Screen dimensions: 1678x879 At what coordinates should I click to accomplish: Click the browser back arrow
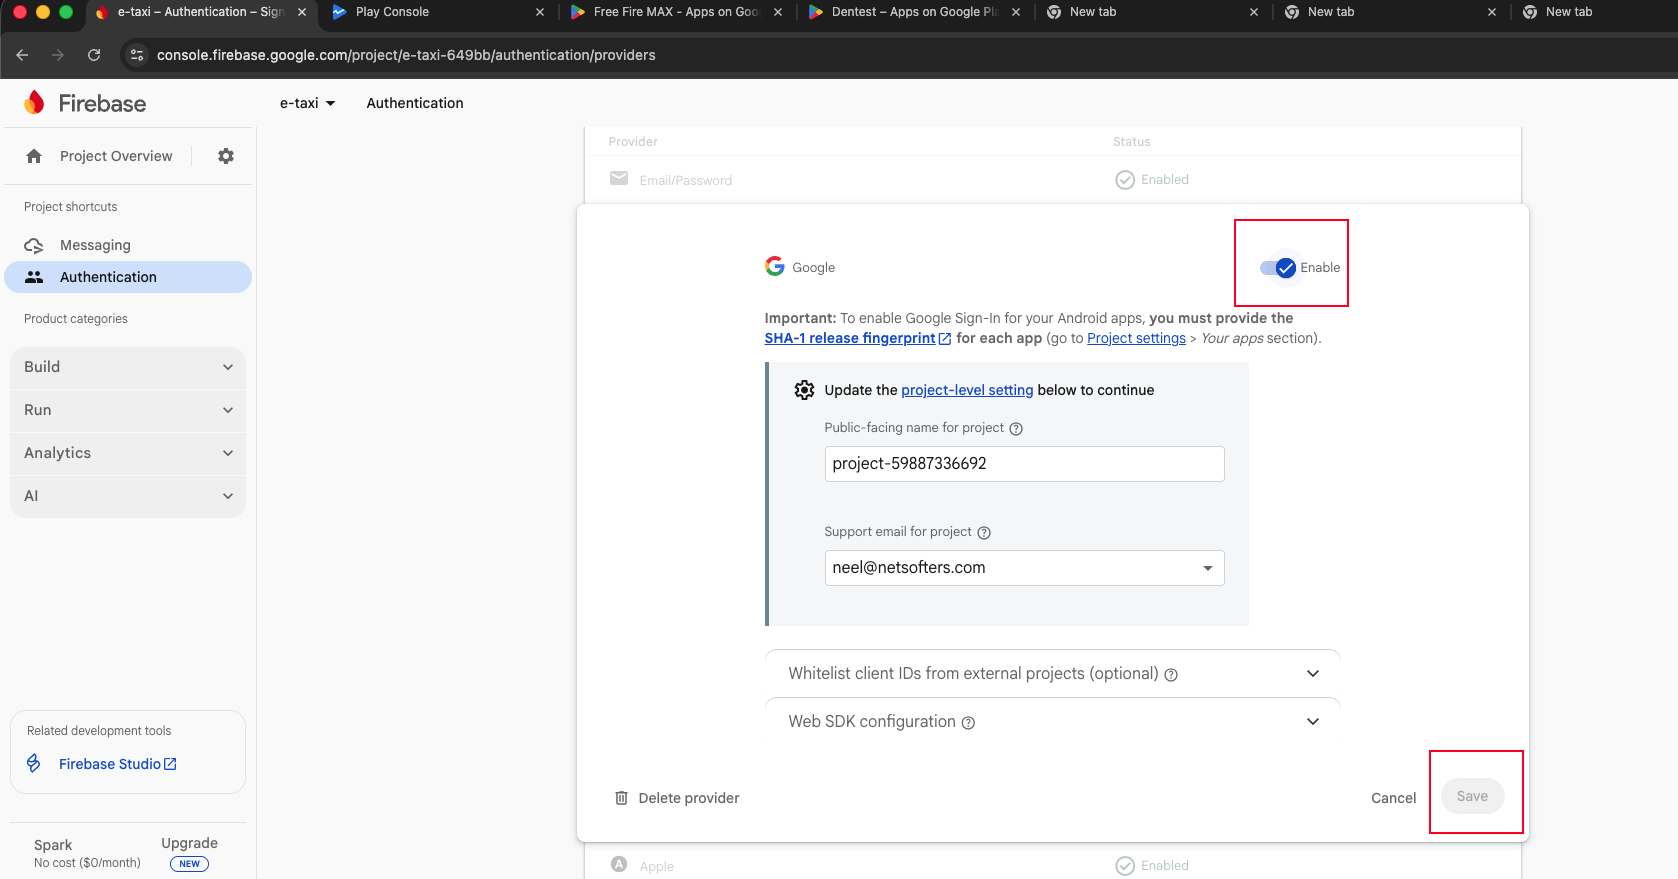pos(22,55)
